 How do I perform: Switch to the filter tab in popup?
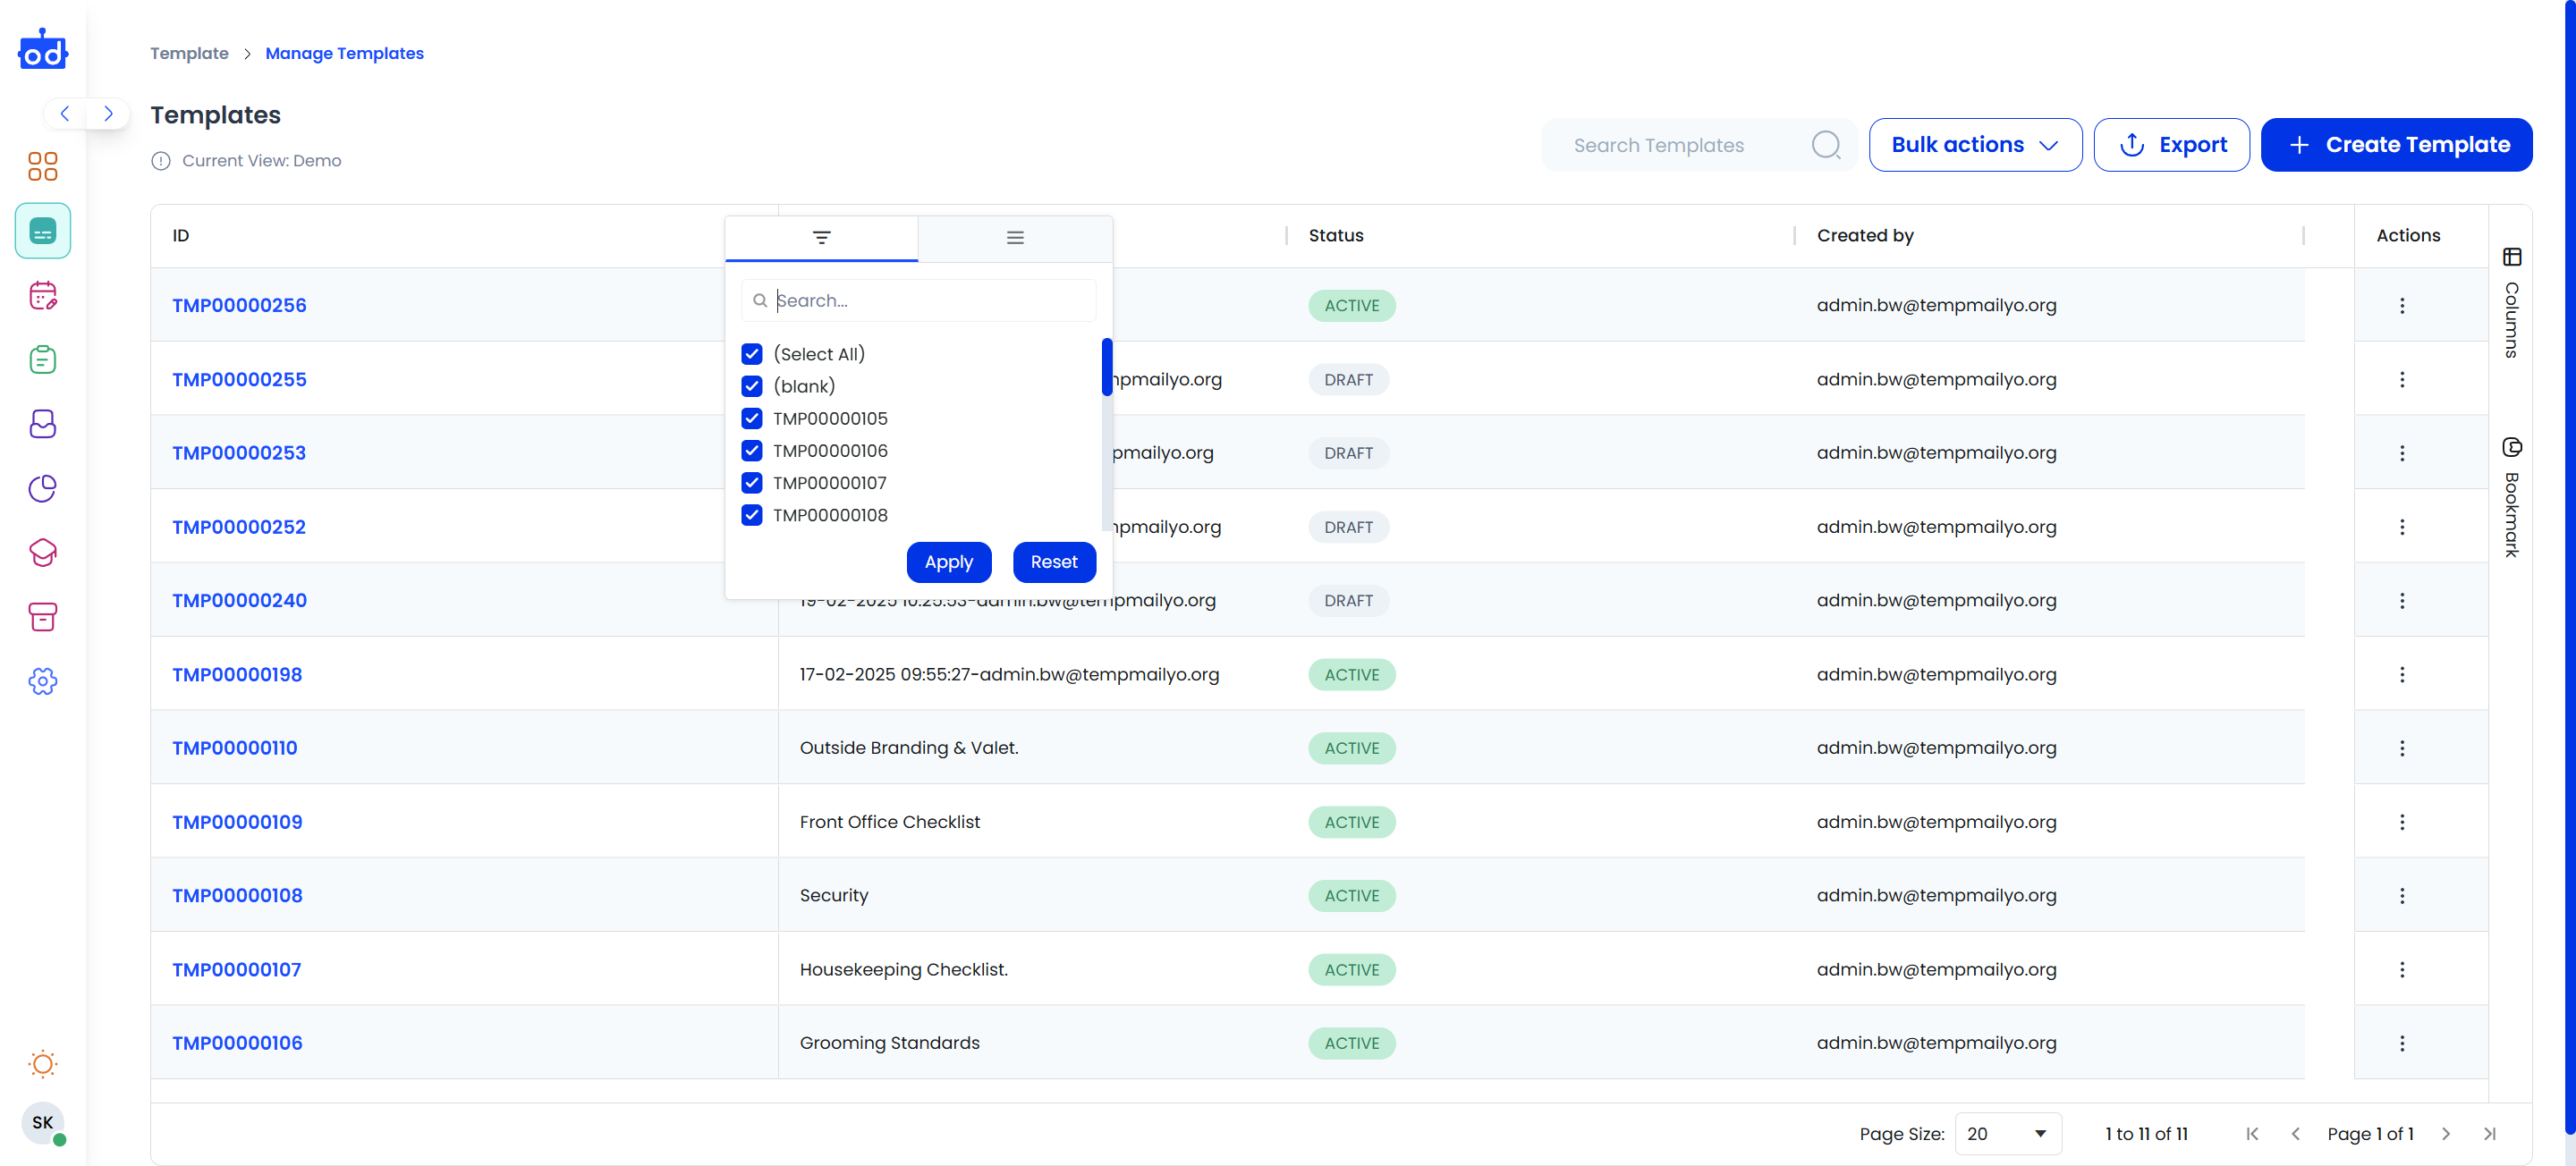point(821,238)
